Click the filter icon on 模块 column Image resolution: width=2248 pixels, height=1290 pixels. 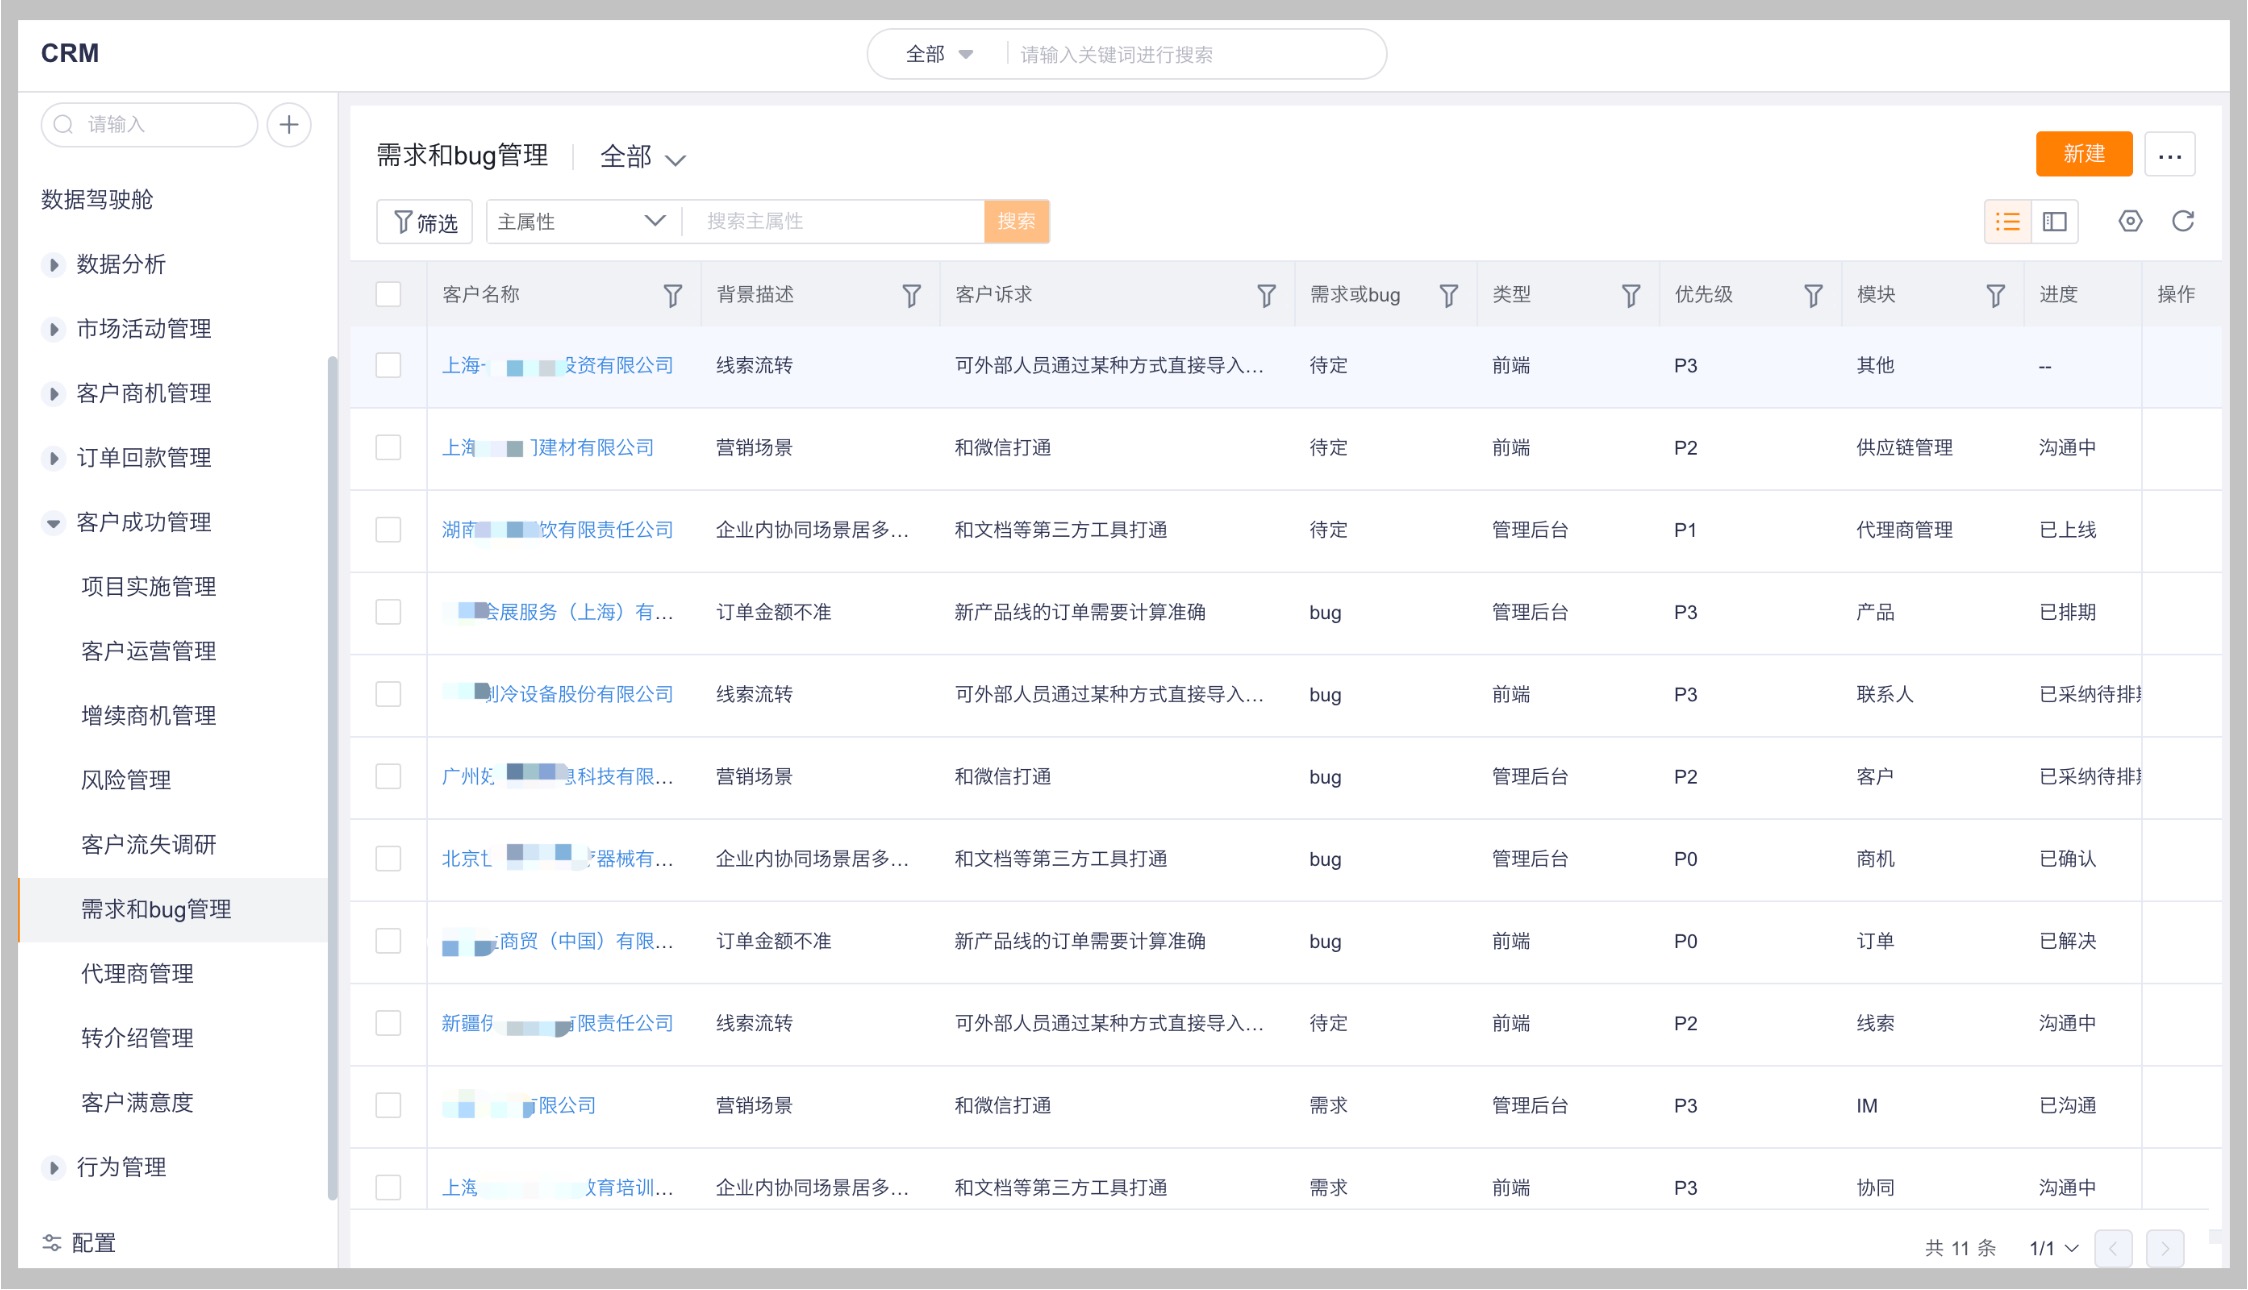click(x=1995, y=295)
